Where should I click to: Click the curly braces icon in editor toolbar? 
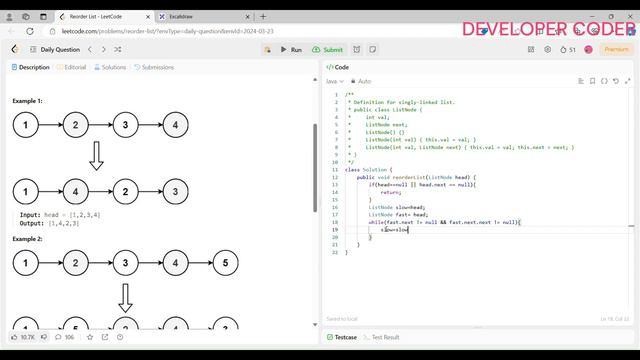tap(604, 81)
